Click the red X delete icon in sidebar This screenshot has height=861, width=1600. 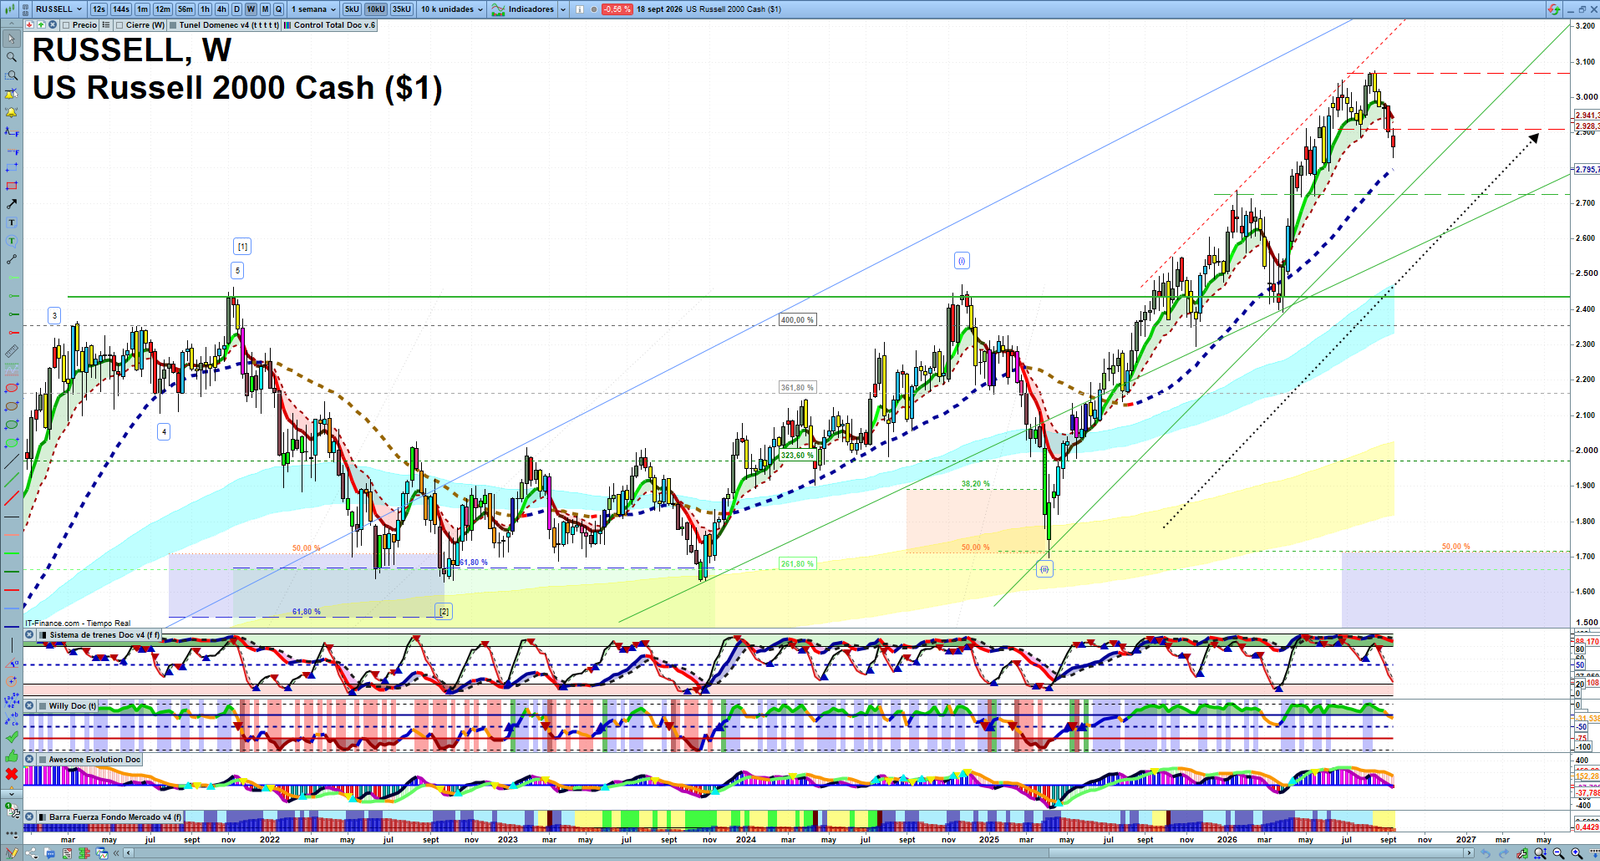pyautogui.click(x=12, y=774)
